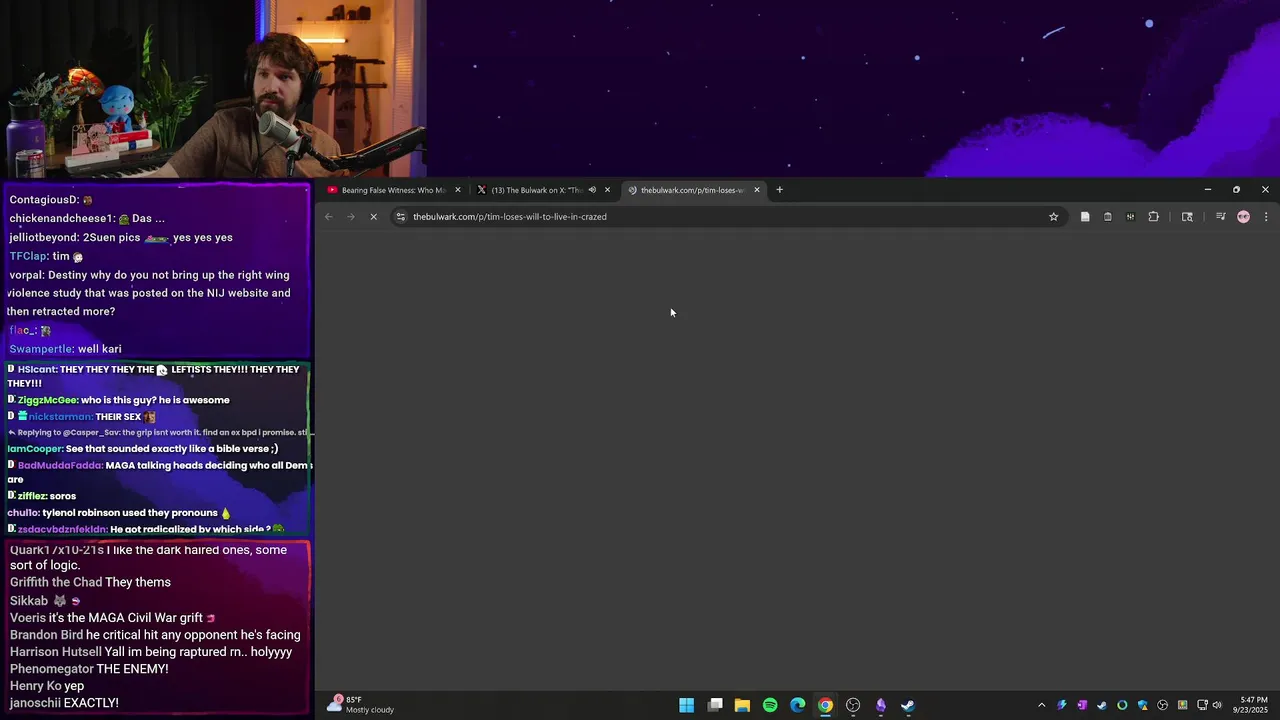The width and height of the screenshot is (1280, 720).
Task: Click the username chickenandcheese1 in chat
Action: click(62, 219)
